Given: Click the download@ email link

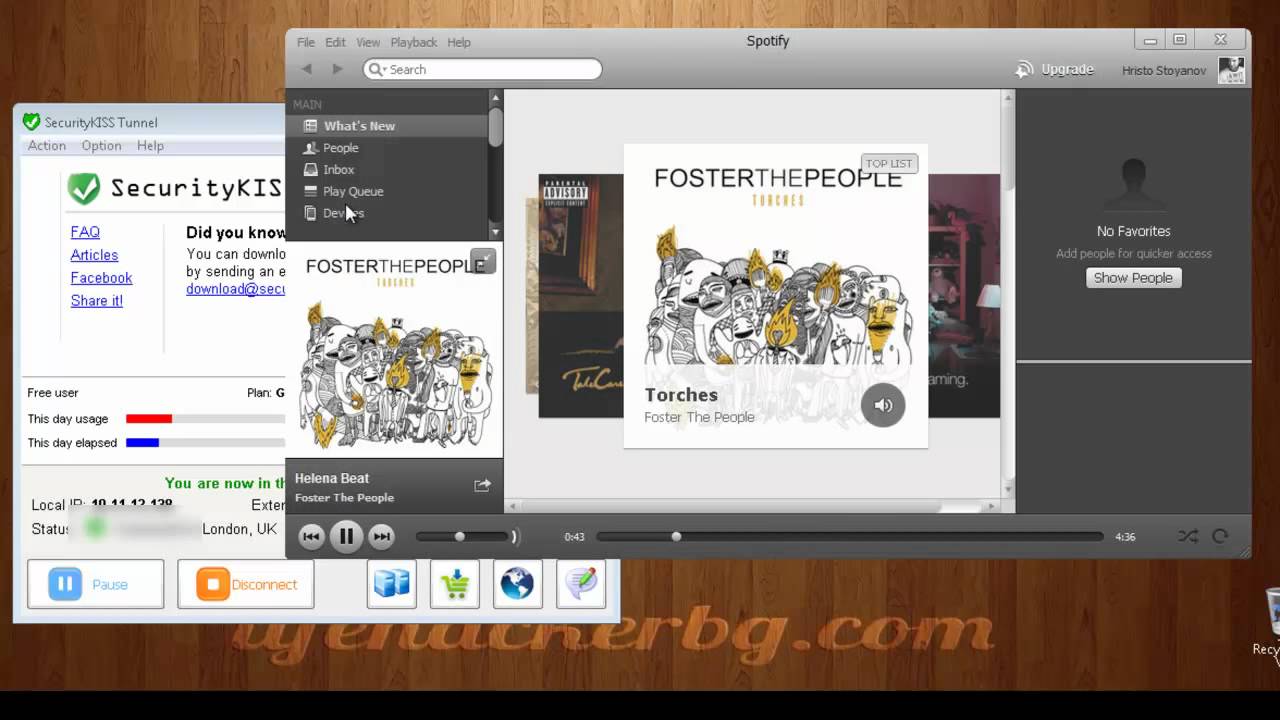Looking at the screenshot, I should click(235, 289).
